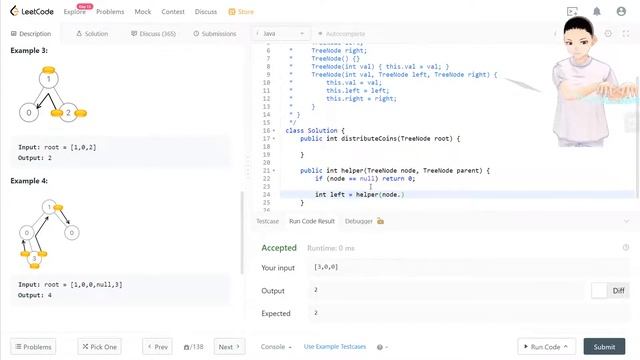Switch to the Submissions tab

click(215, 33)
